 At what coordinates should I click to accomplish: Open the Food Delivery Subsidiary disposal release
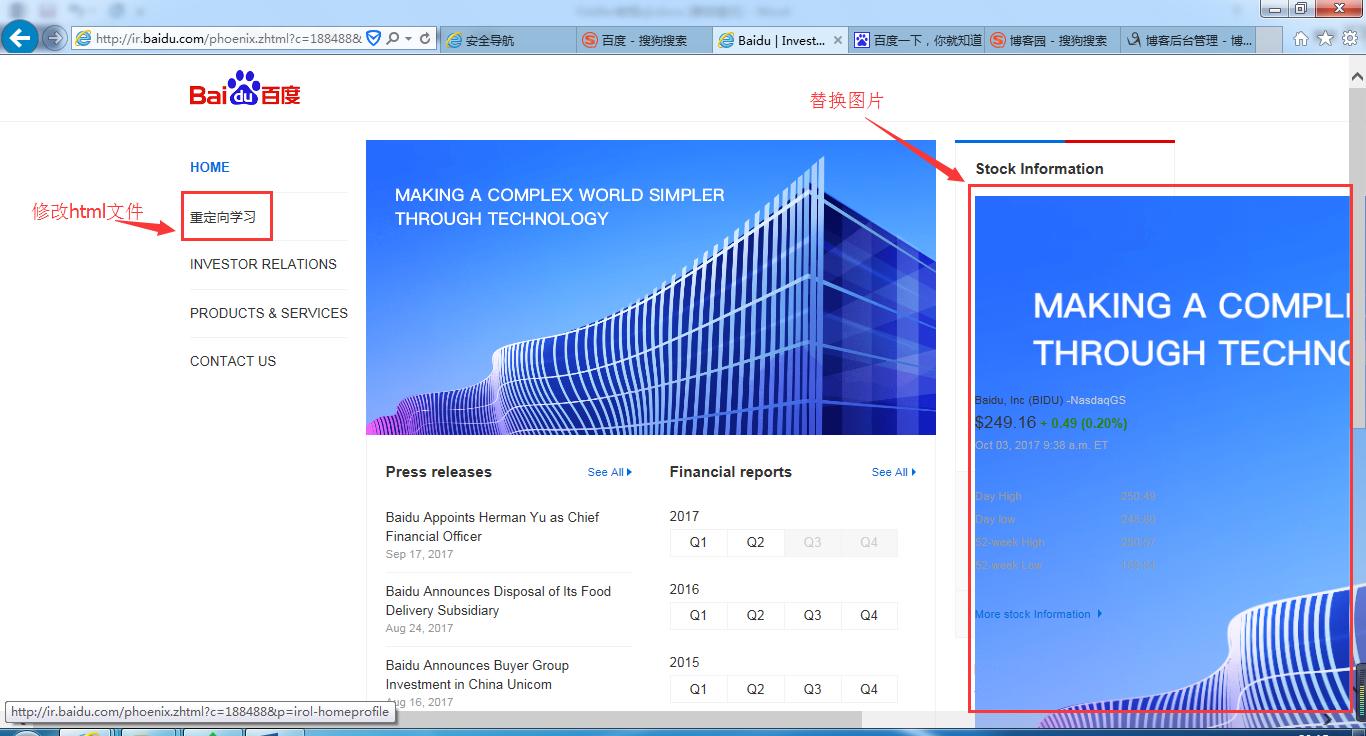pos(498,601)
